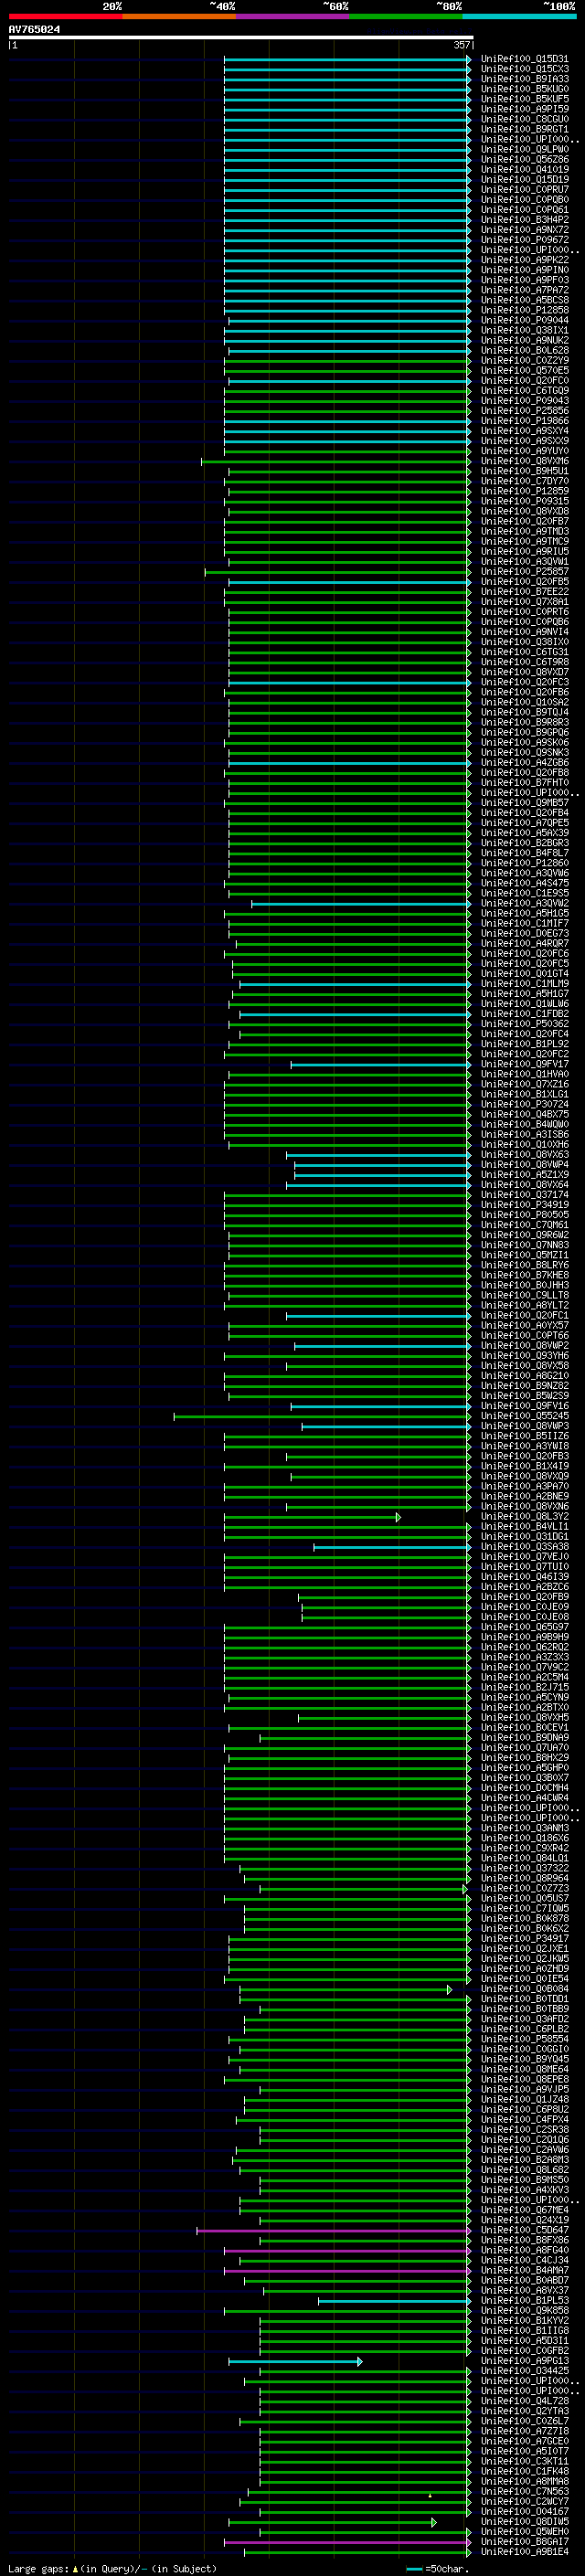This screenshot has height=2576, width=585.
Task: Click the short green bar for UniRef100_Q8L3Y2
Action: 312,1517
